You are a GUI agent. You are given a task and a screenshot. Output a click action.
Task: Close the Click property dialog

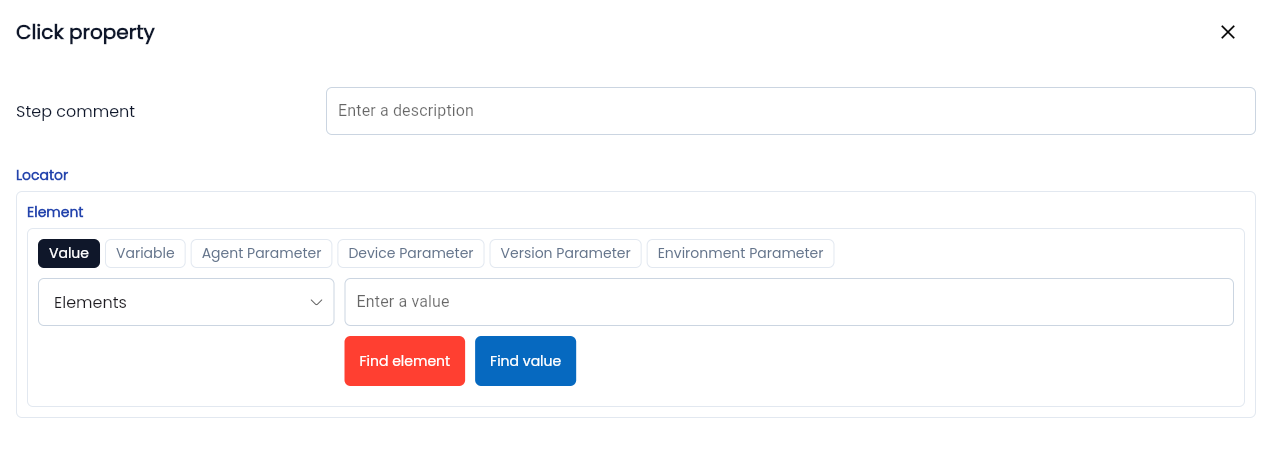pos(1228,32)
